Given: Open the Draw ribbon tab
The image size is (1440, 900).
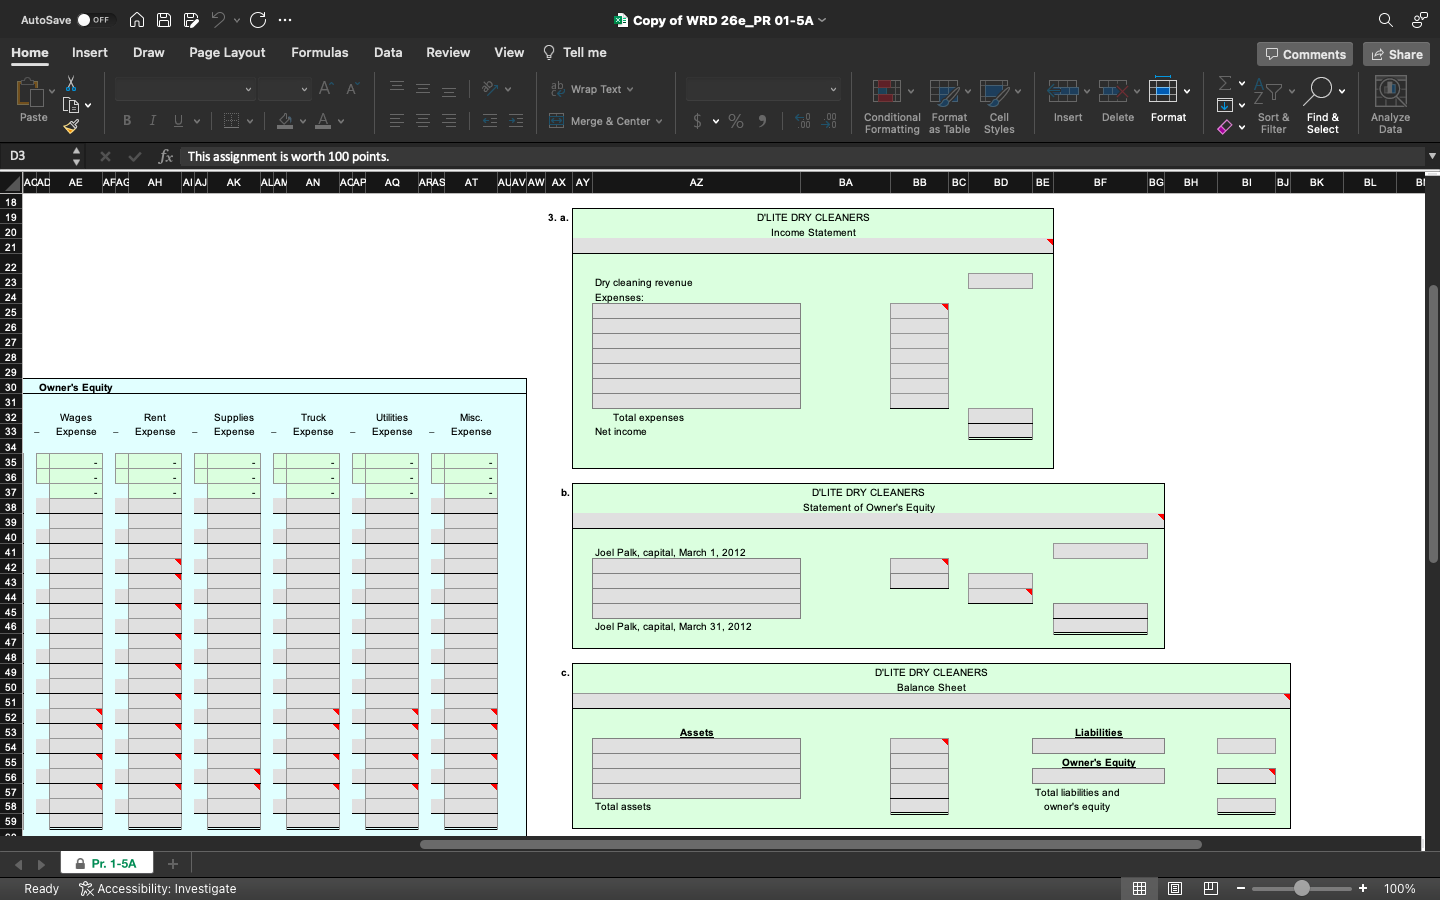Looking at the screenshot, I should [x=149, y=52].
